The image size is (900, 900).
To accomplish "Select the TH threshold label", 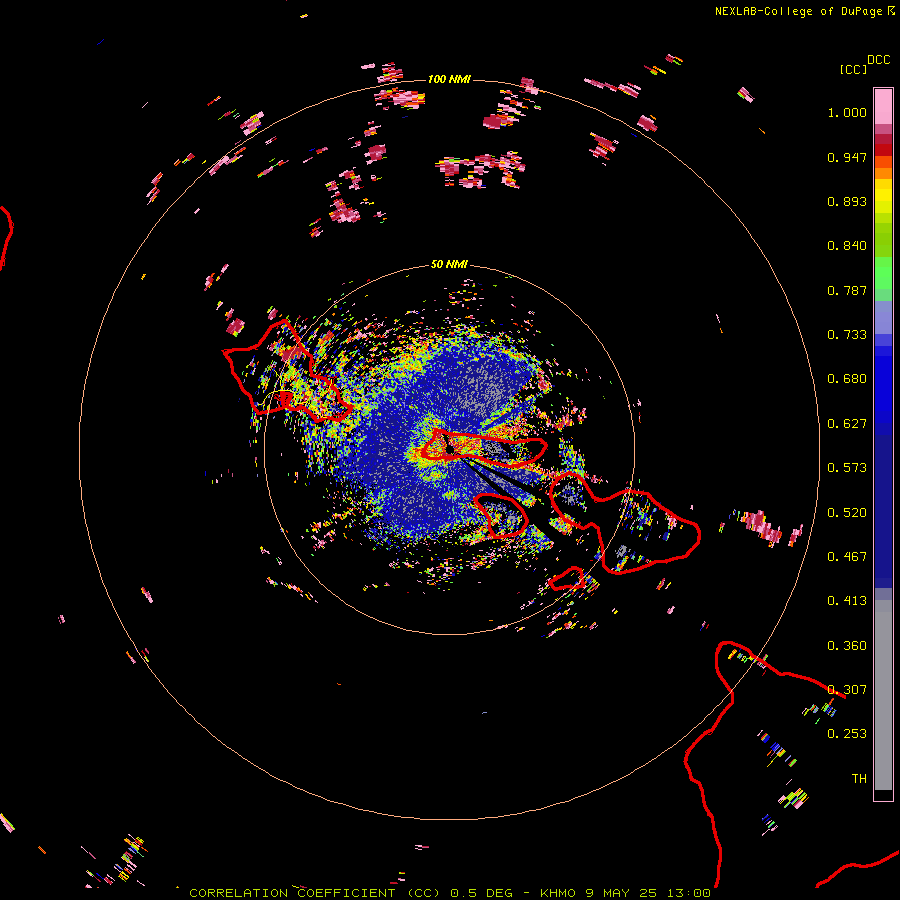I will (x=859, y=779).
